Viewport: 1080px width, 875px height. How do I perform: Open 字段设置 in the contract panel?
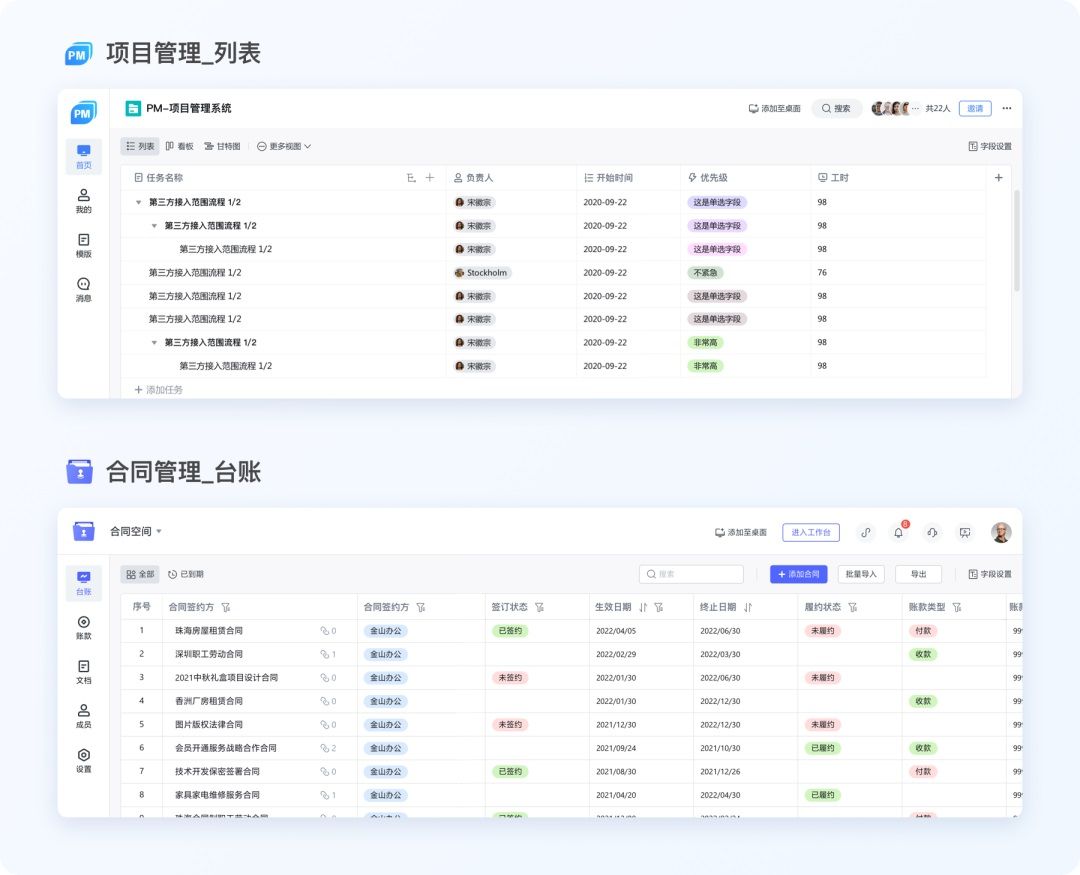(990, 574)
